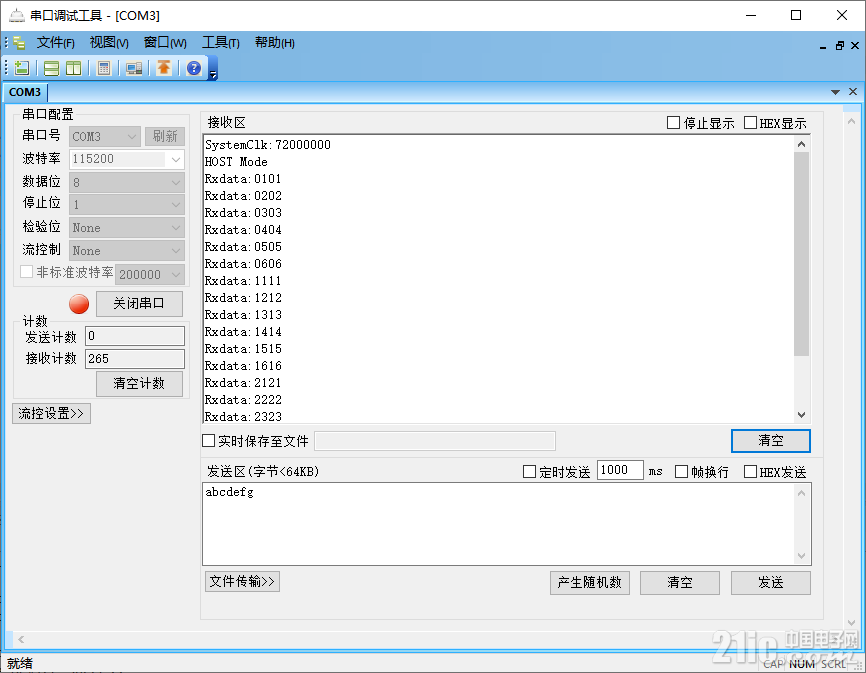
Task: Enable the HEX发送 checkbox
Action: coord(750,471)
